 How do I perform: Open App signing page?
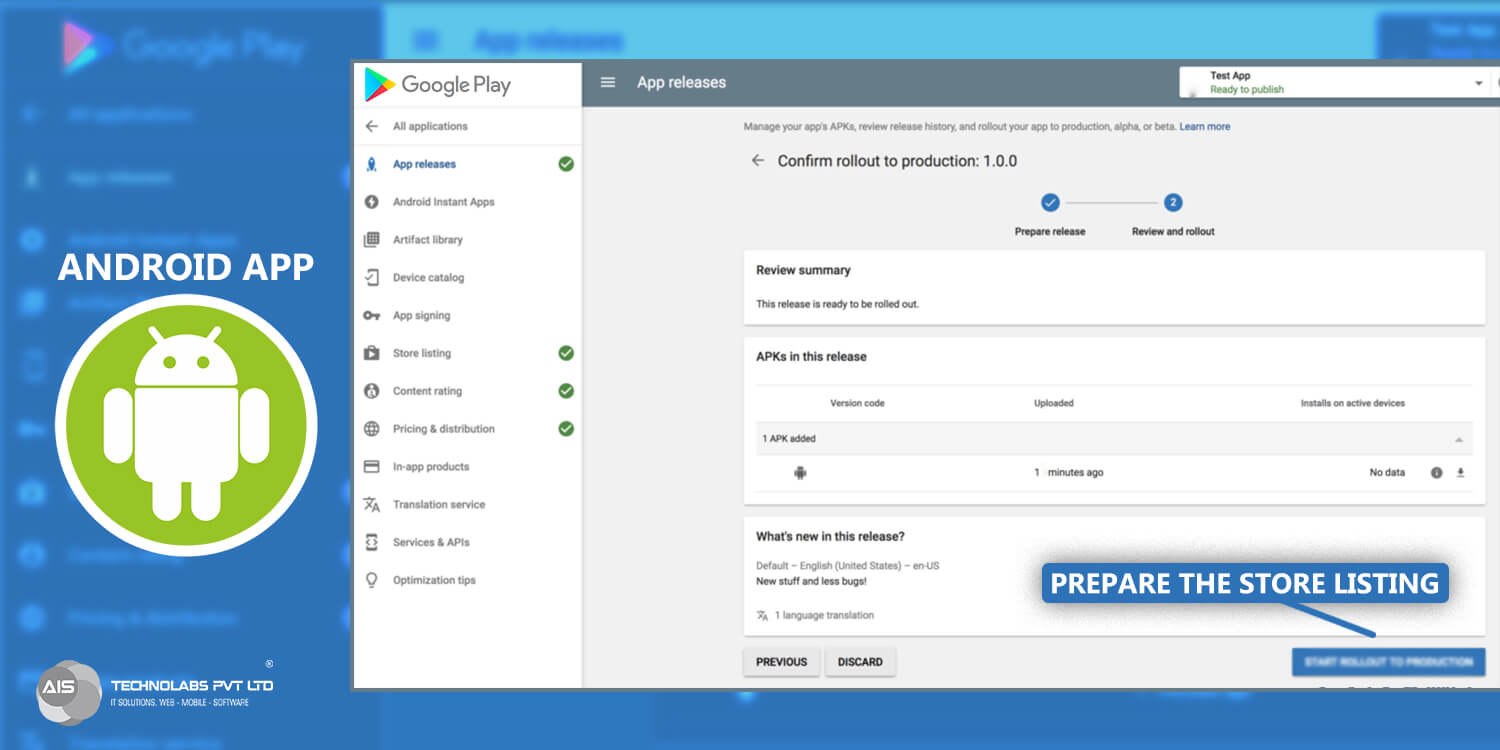pos(421,316)
